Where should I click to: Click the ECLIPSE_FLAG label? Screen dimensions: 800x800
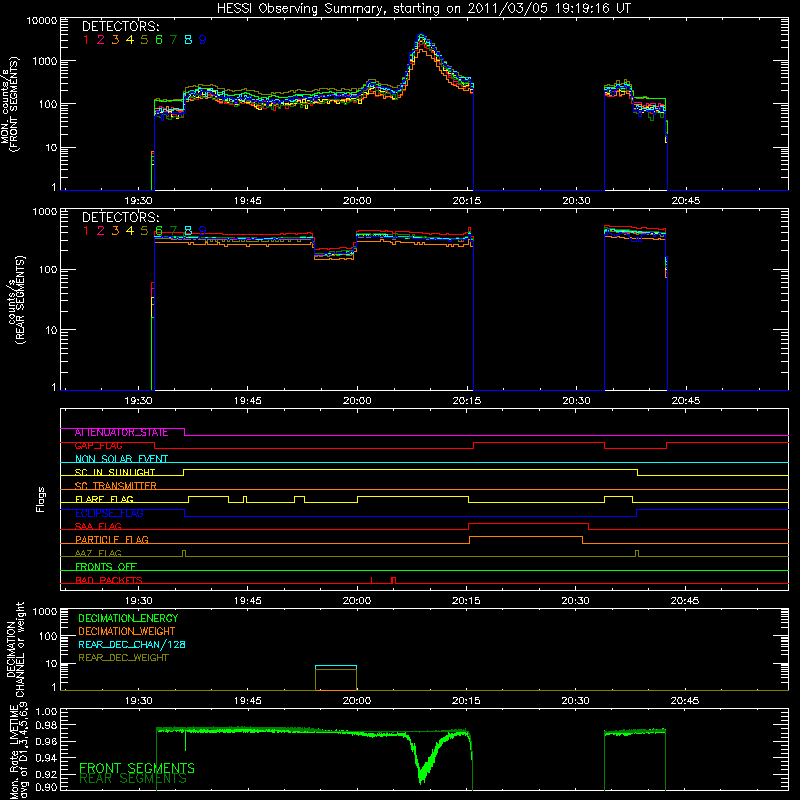click(109, 513)
